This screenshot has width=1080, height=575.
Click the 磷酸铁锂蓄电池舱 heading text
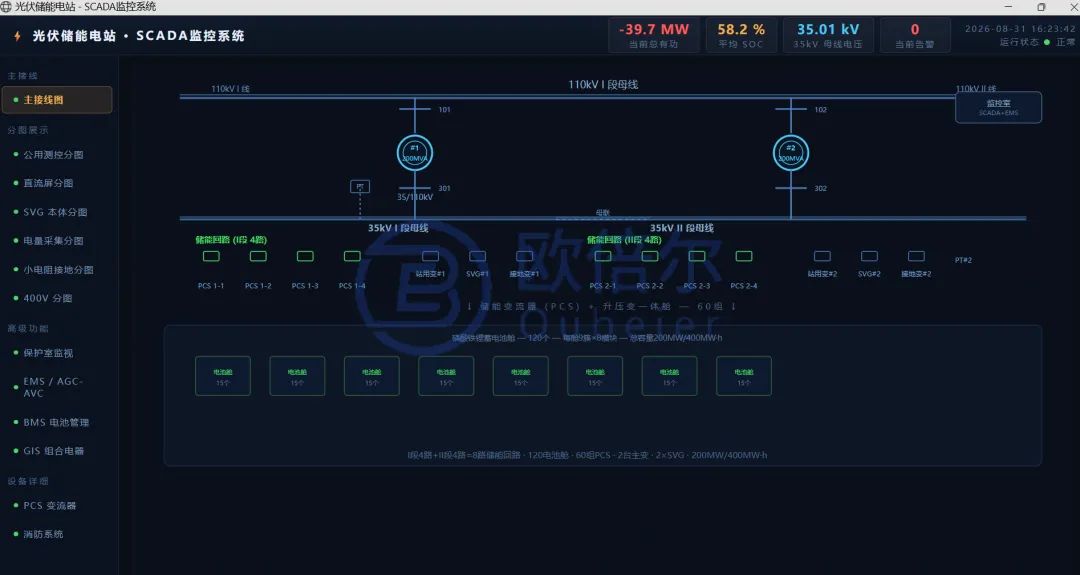point(587,338)
